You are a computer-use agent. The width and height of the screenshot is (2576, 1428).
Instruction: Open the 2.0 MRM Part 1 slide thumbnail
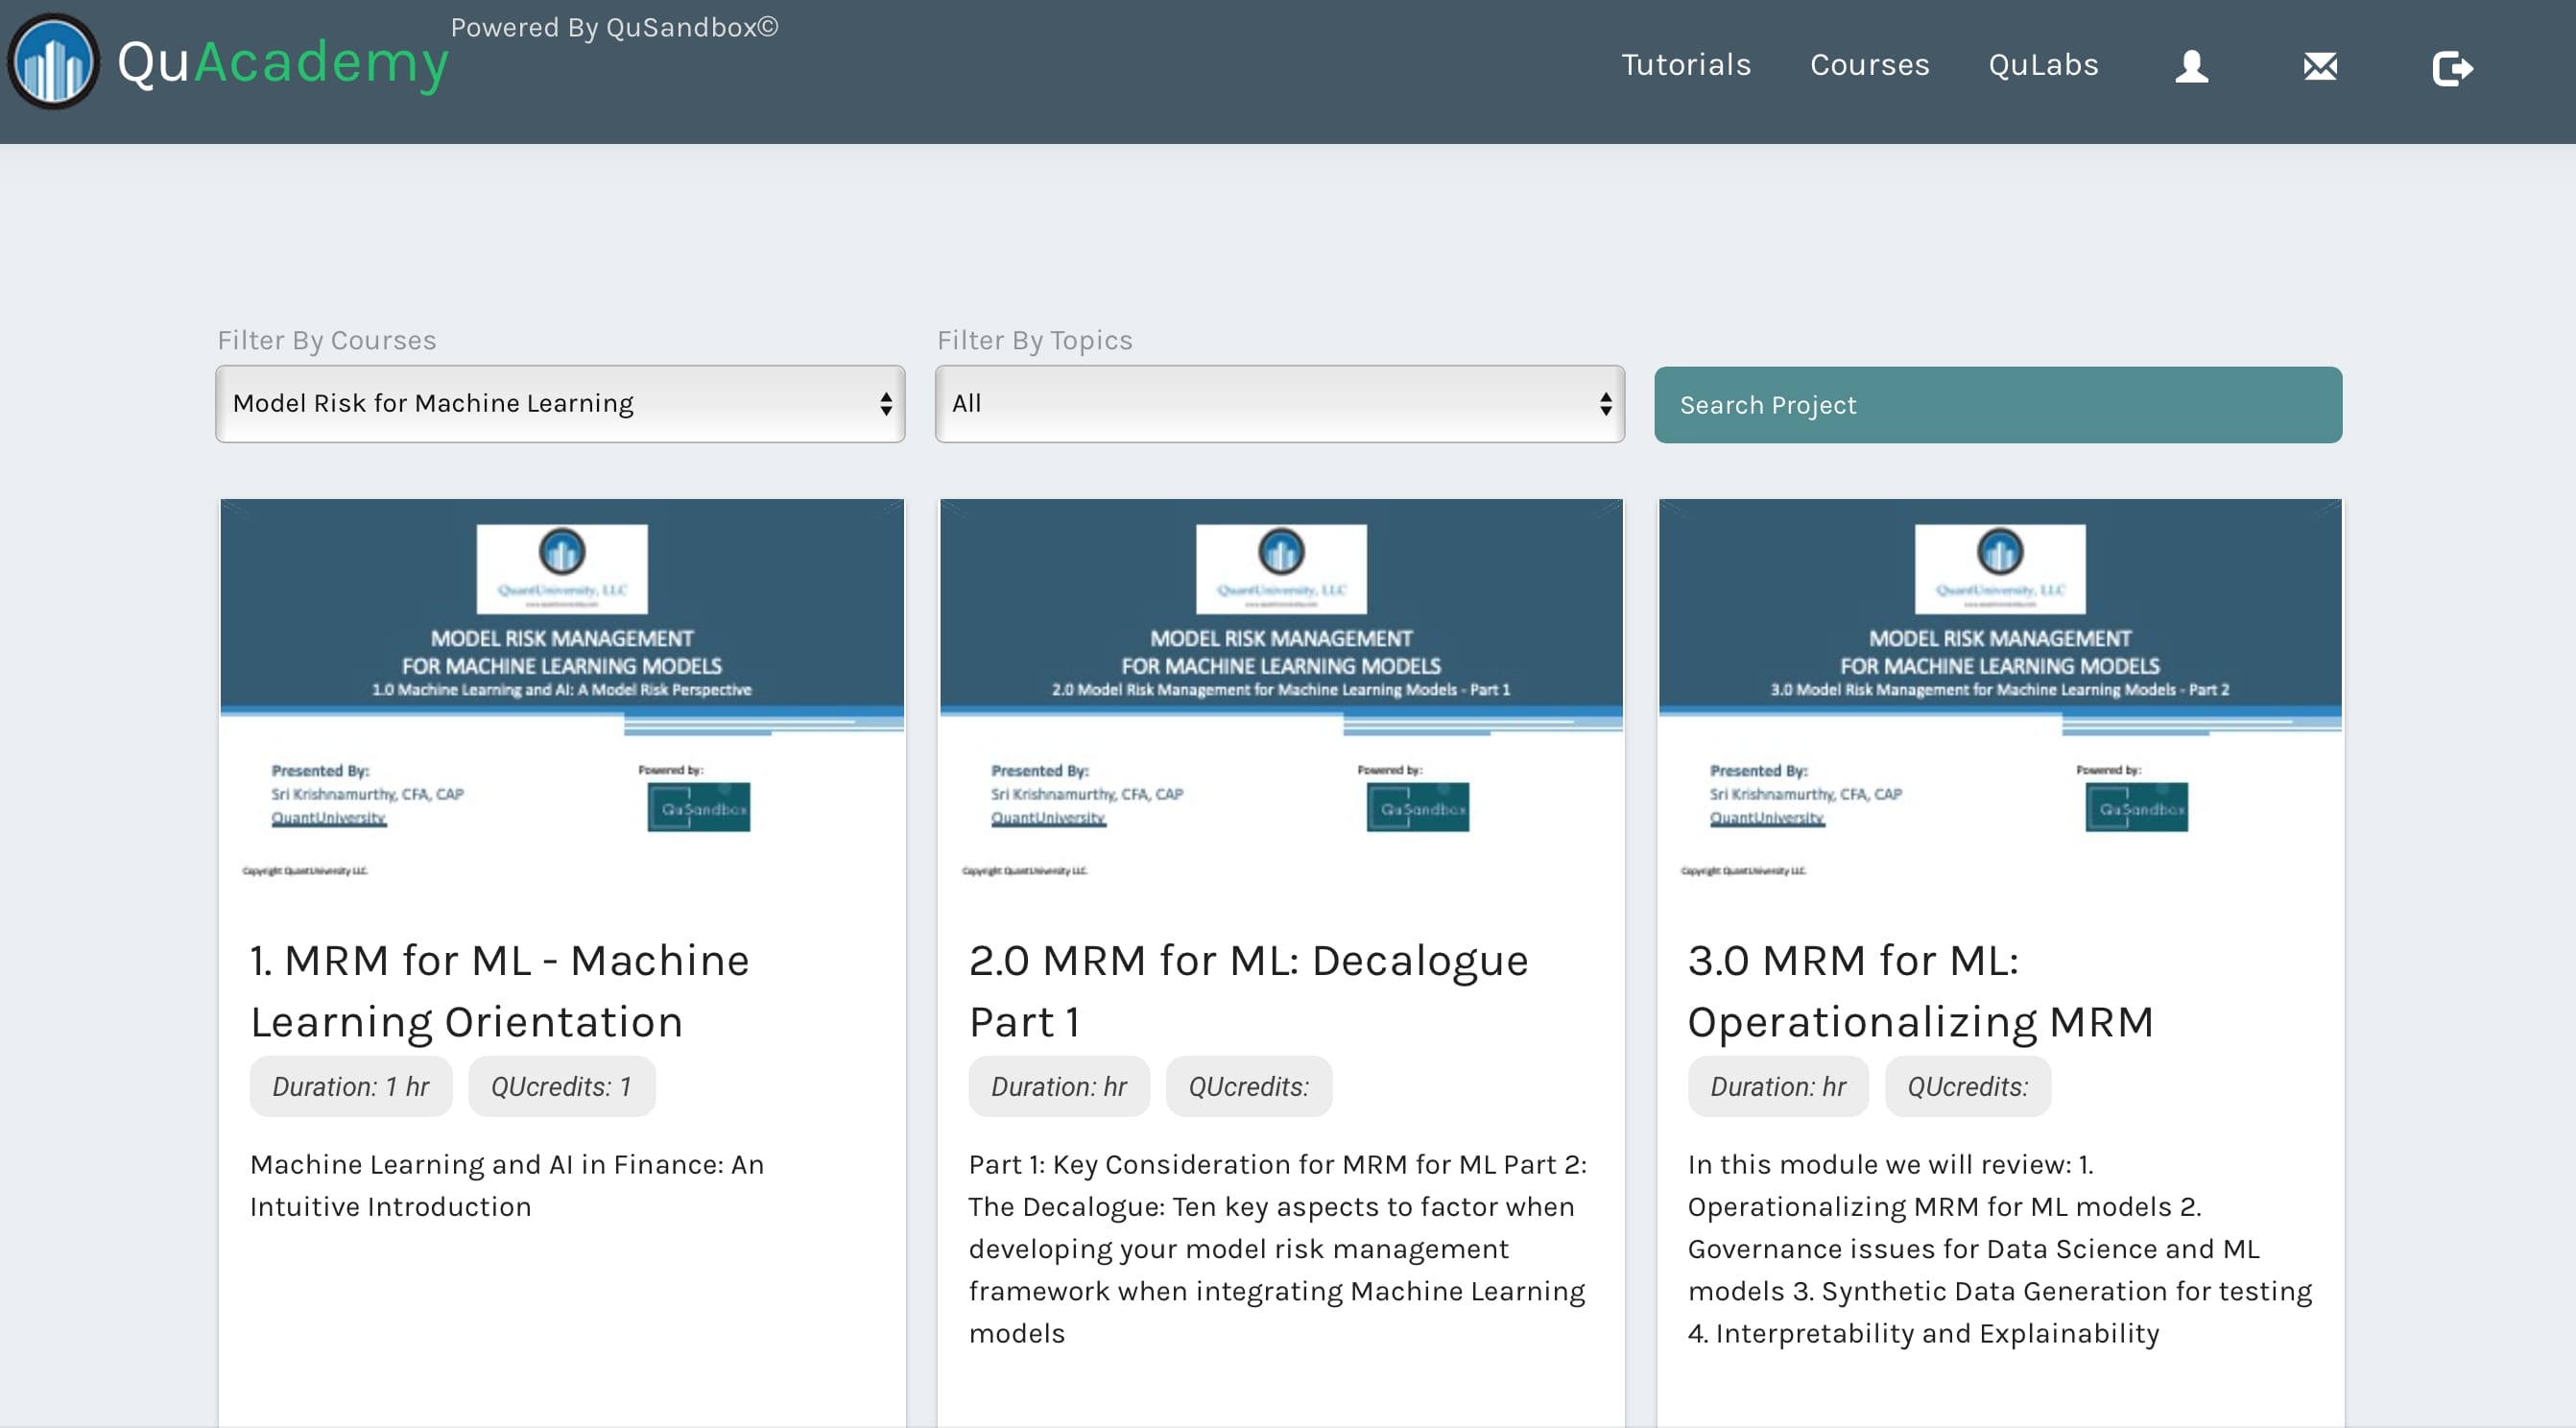(1281, 700)
